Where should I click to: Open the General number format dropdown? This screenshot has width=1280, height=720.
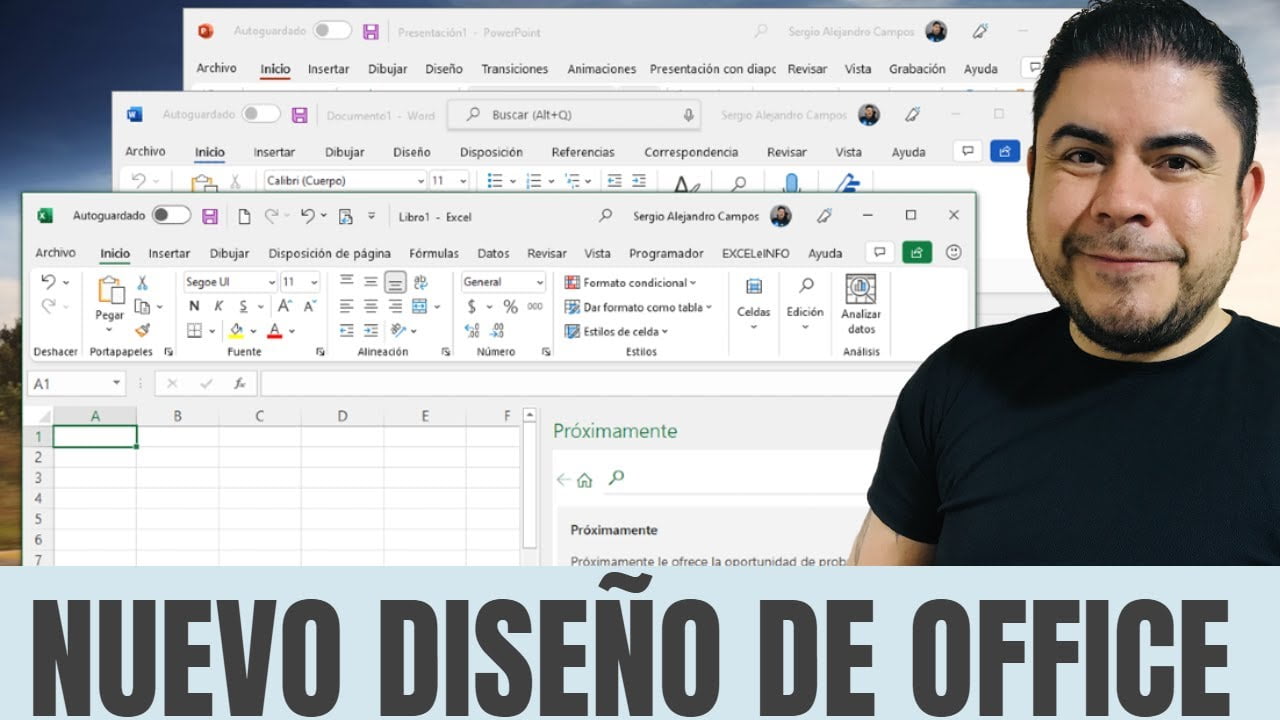(x=539, y=283)
